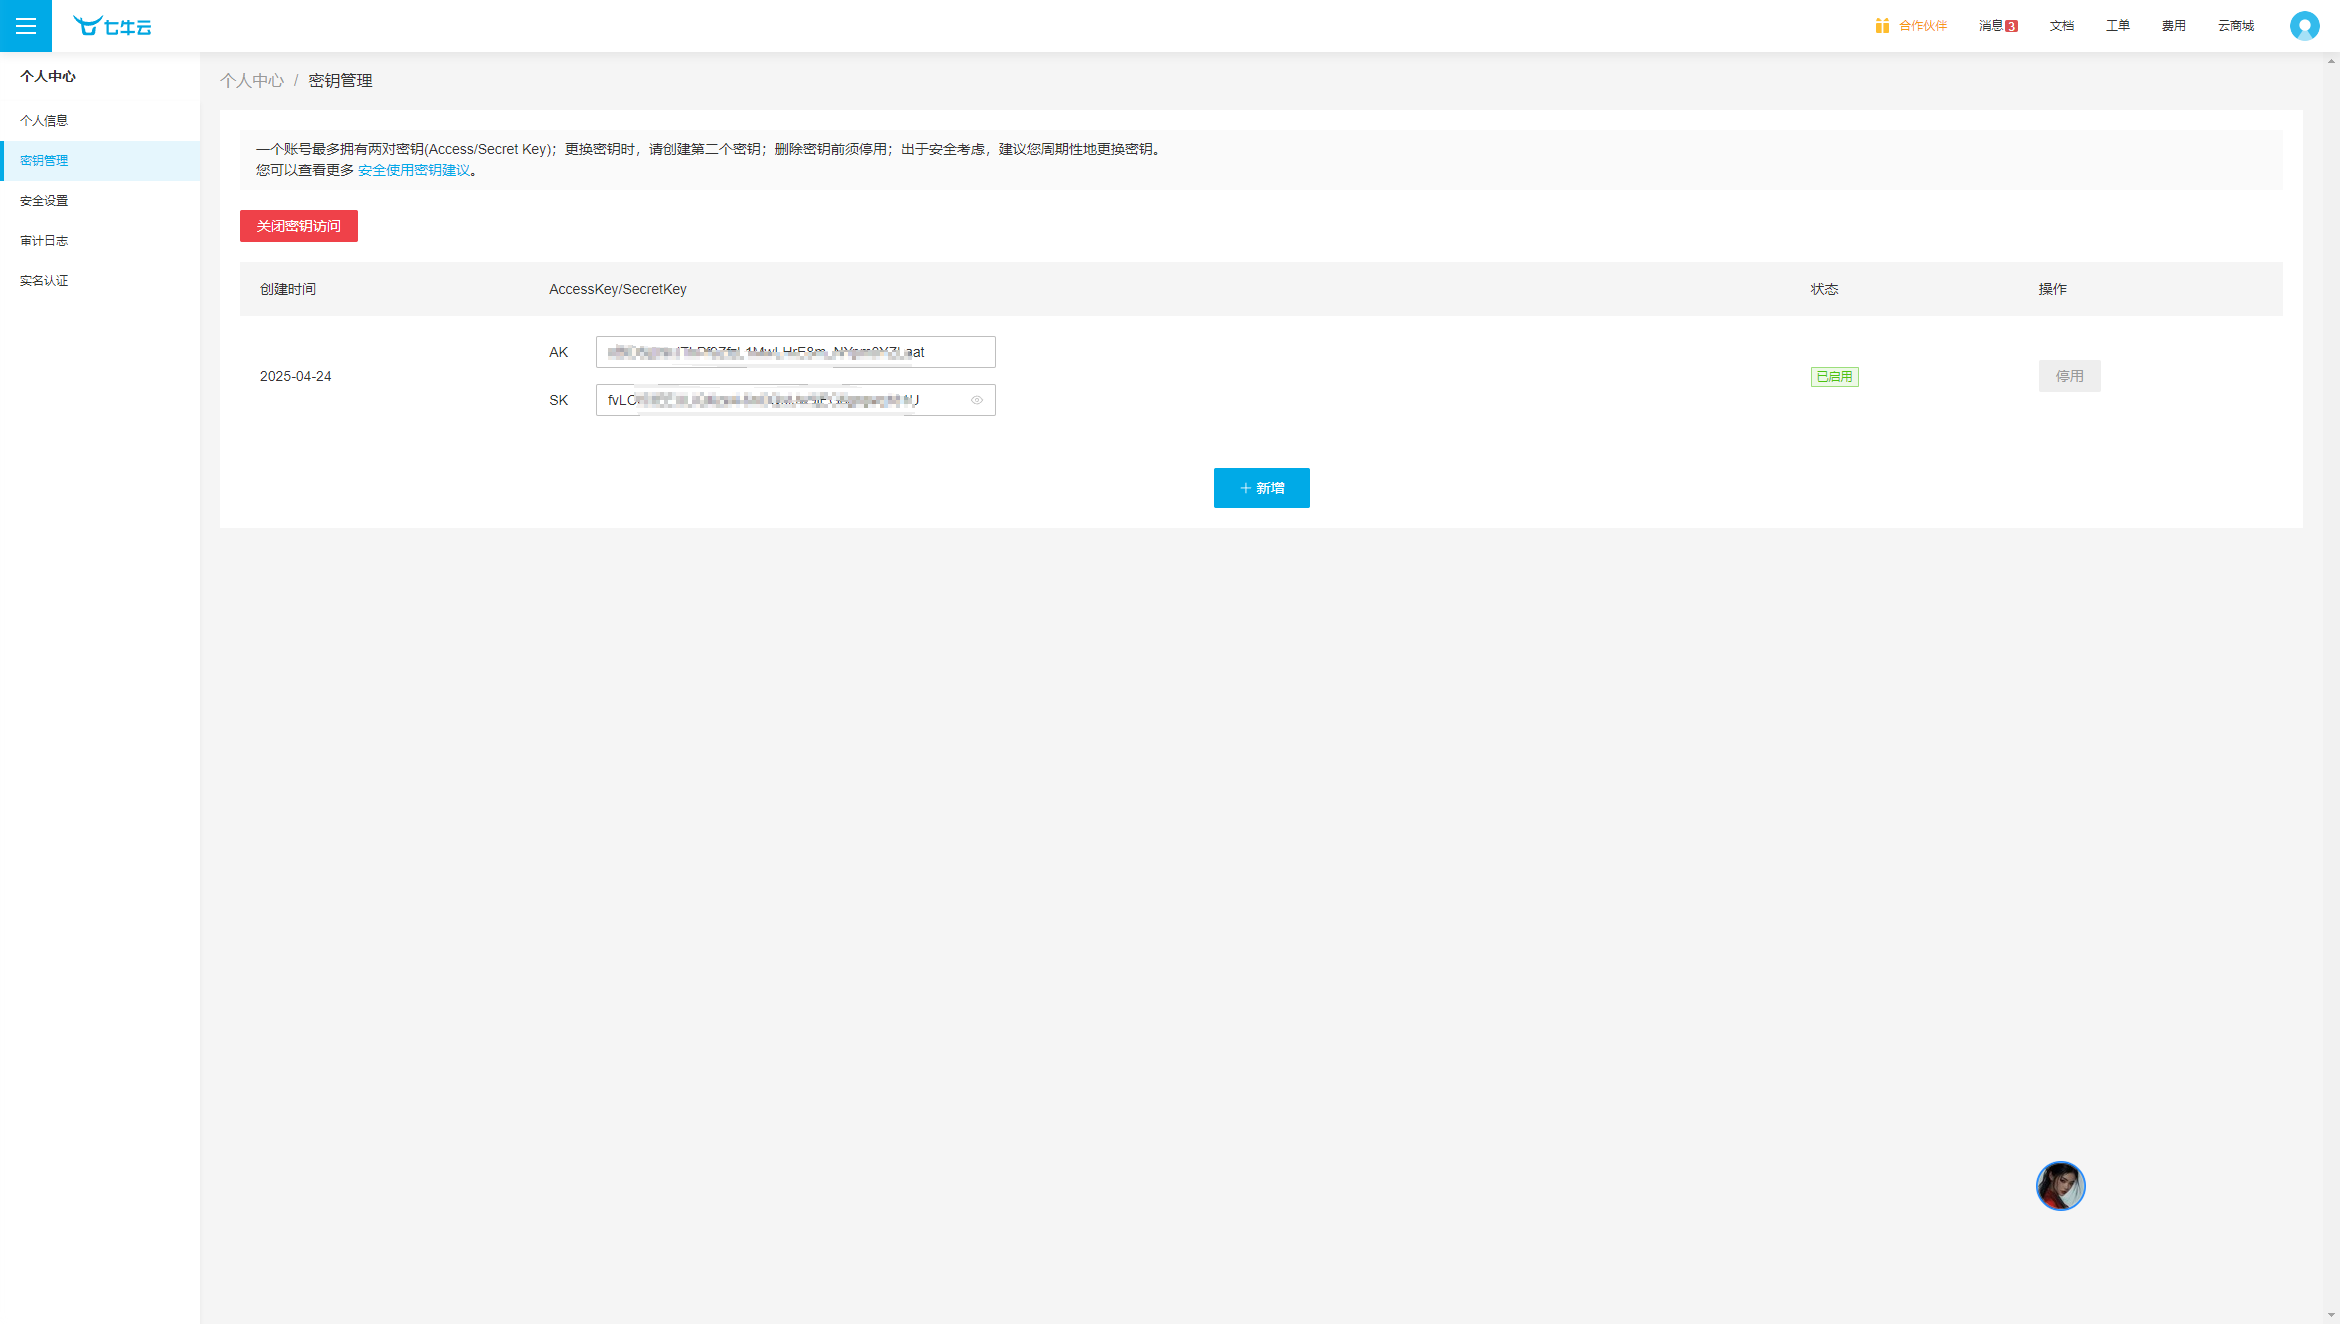Click the AK input field
The image size is (2340, 1324).
coord(795,352)
